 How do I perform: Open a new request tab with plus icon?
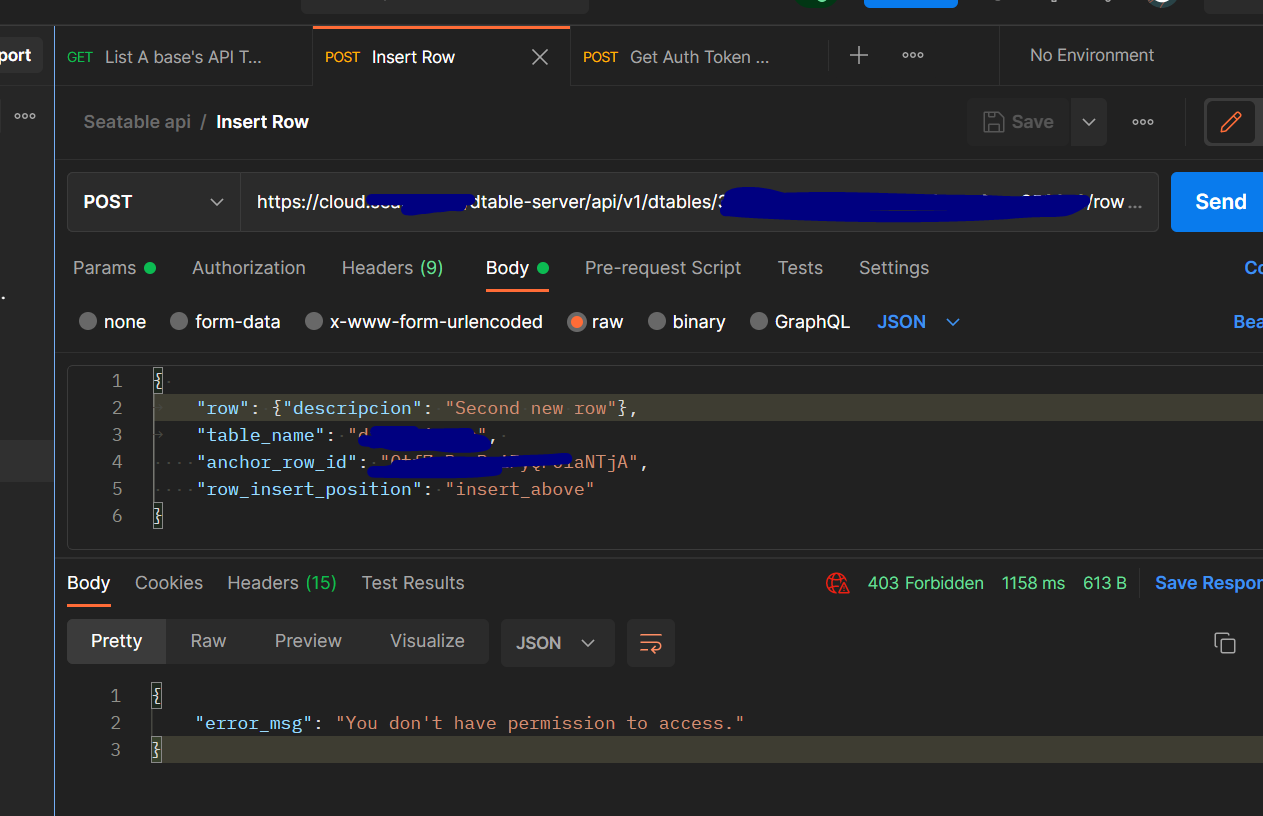(859, 56)
